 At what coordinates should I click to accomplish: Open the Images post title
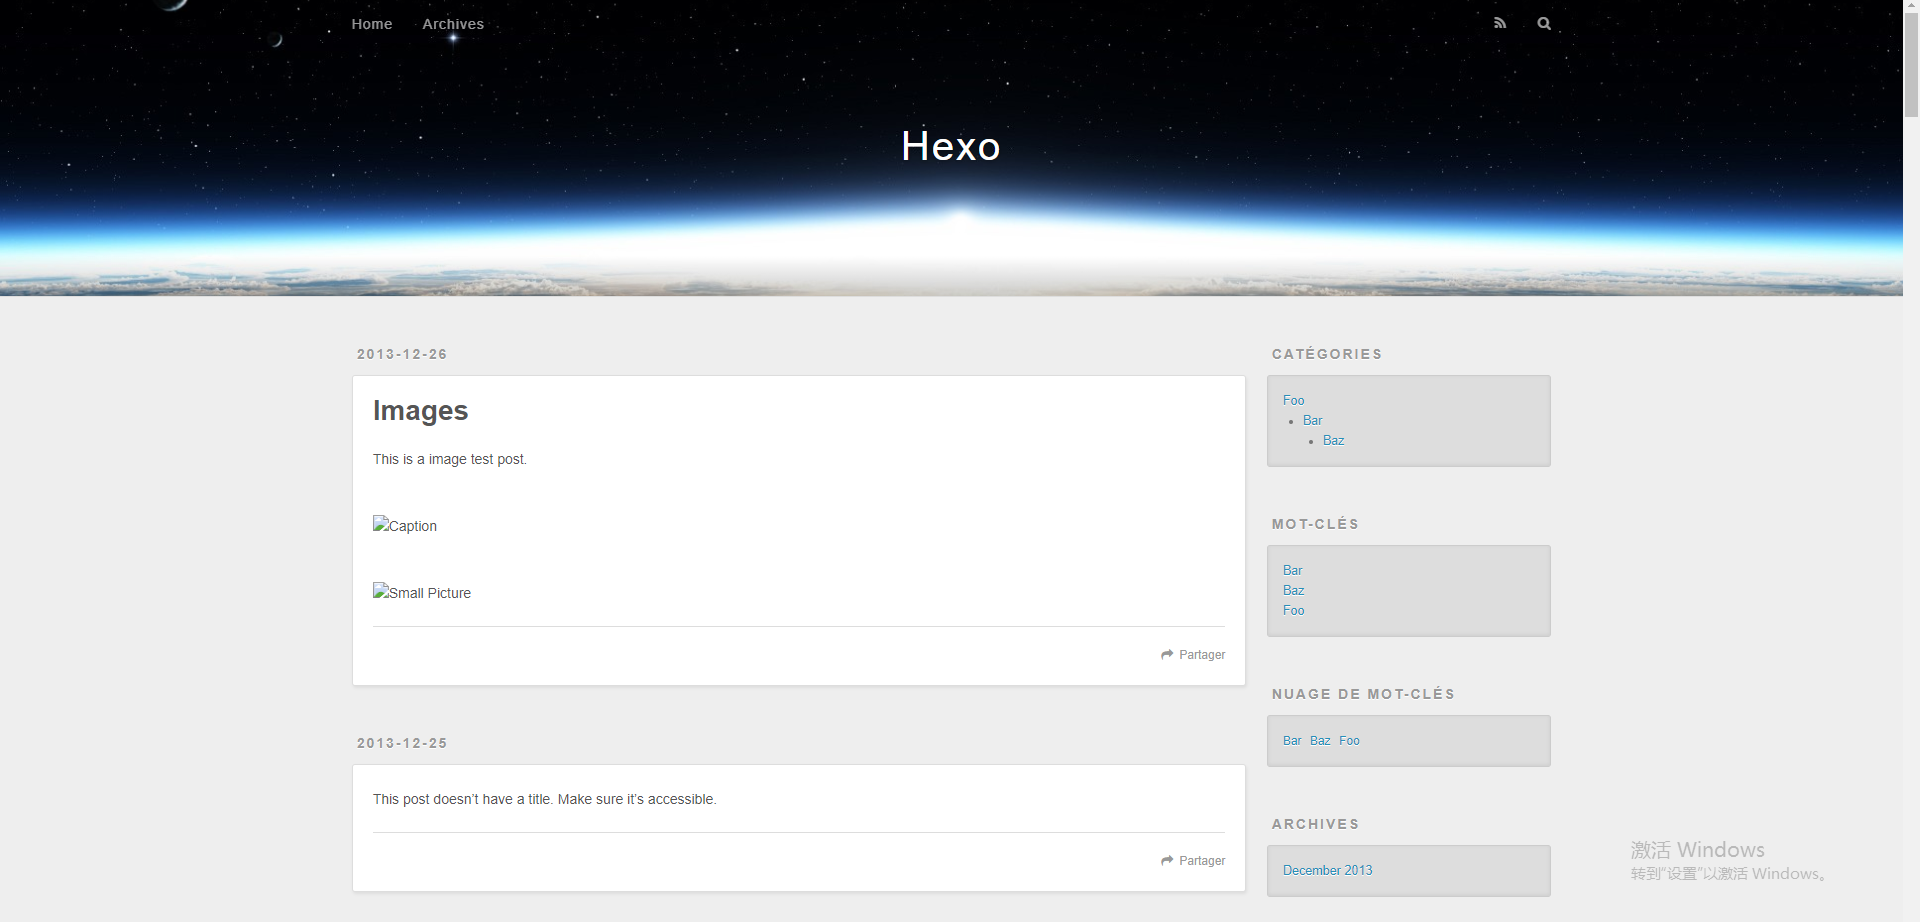click(420, 410)
